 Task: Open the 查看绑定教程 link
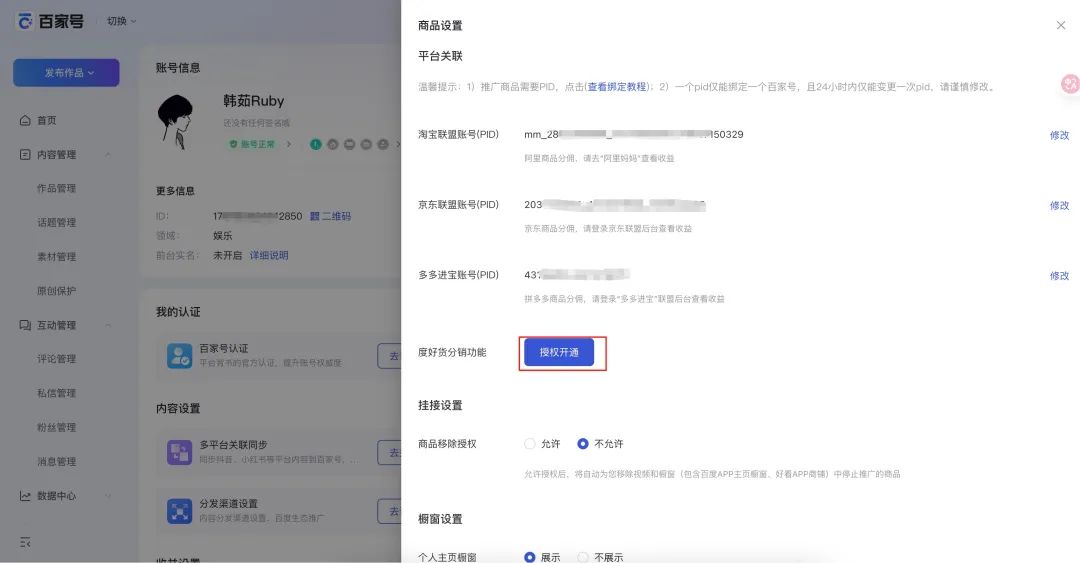(x=616, y=87)
